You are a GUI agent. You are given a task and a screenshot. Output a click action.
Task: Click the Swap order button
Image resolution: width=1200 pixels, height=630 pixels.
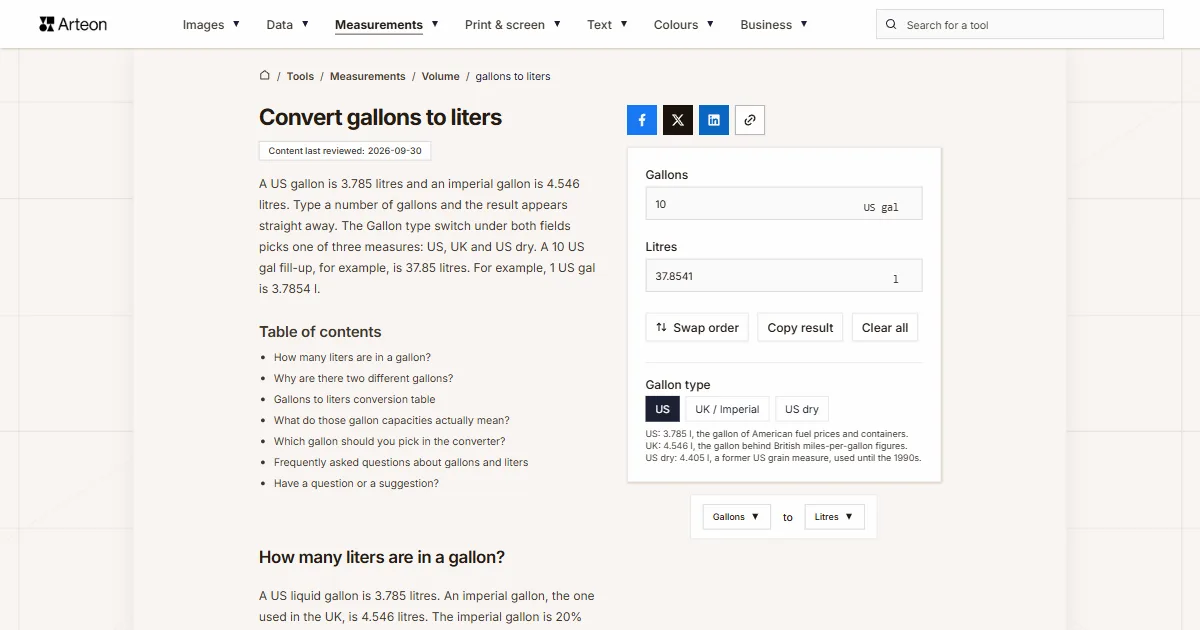697,328
